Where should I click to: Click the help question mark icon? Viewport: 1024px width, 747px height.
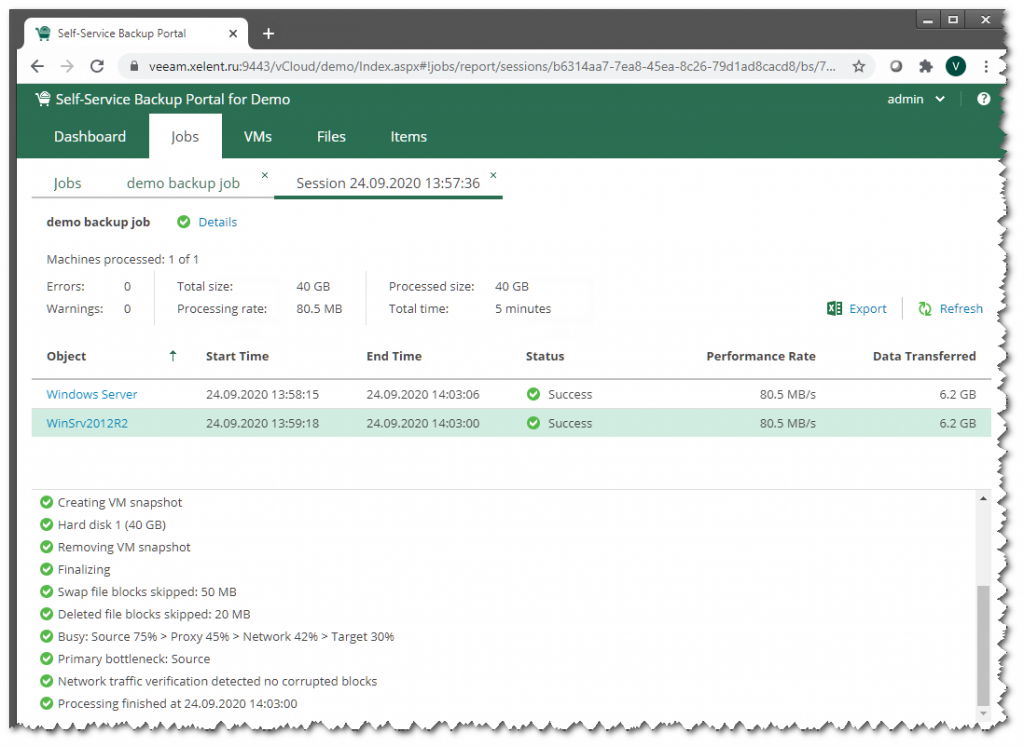[984, 99]
